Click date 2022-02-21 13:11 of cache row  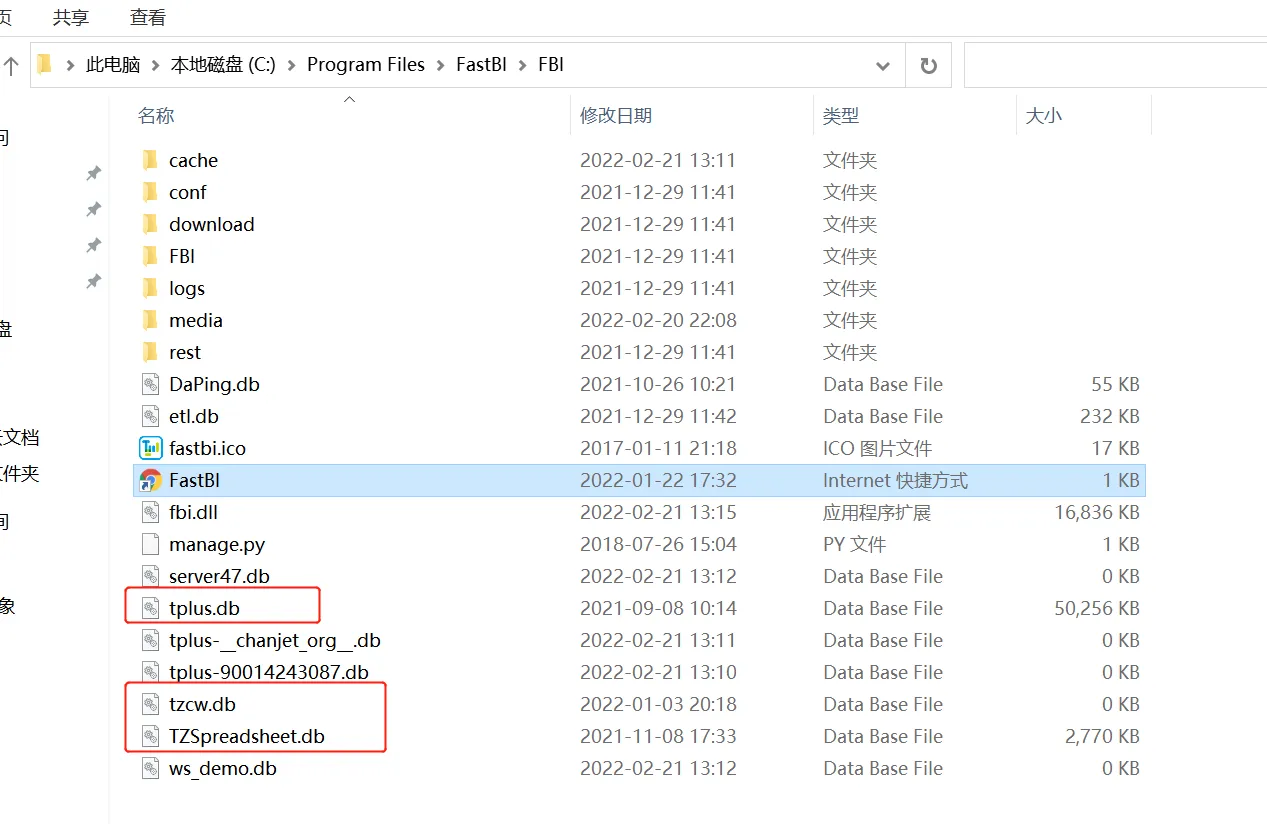point(658,160)
